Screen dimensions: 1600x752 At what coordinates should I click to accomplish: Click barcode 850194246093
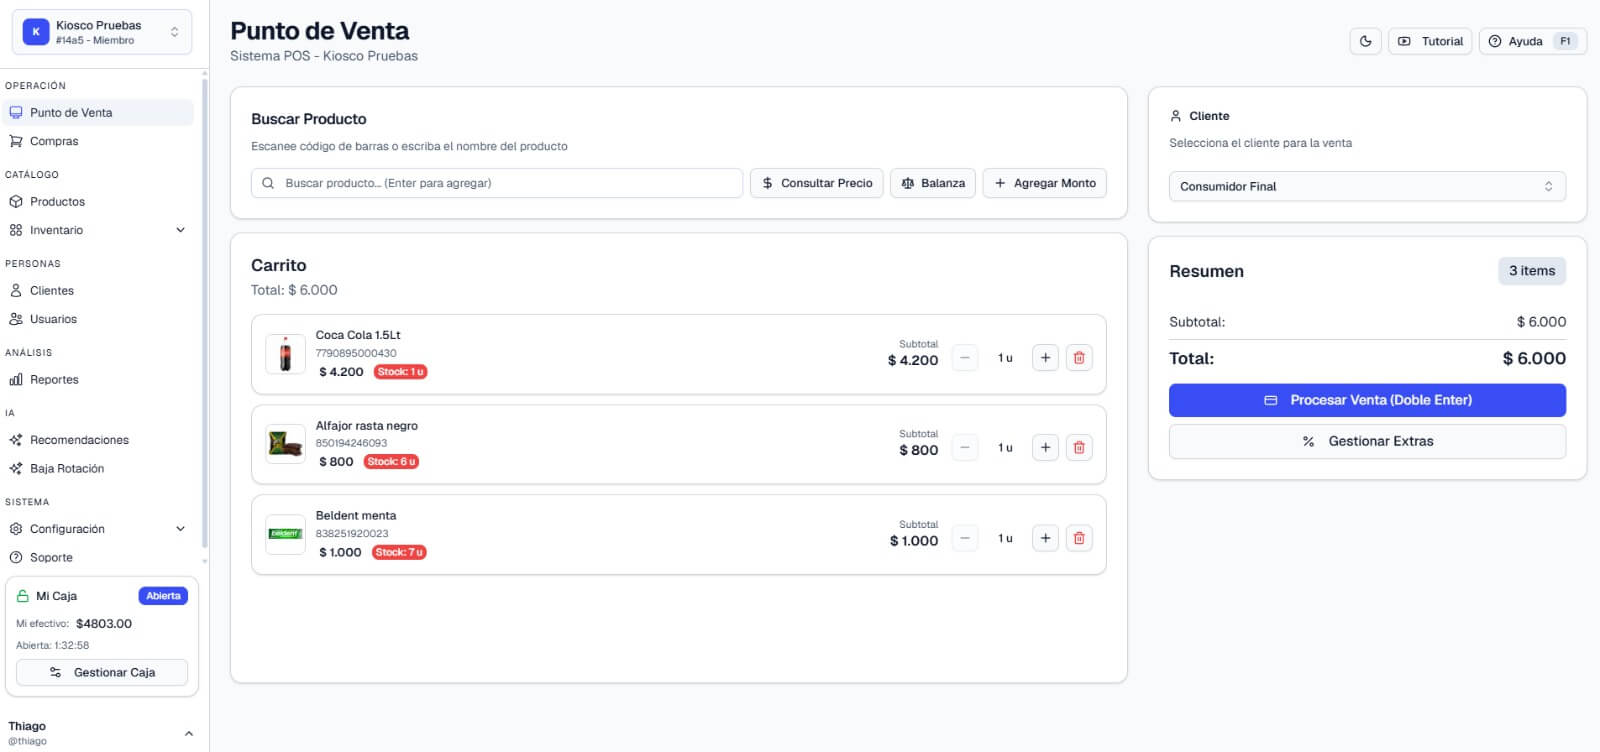(351, 444)
